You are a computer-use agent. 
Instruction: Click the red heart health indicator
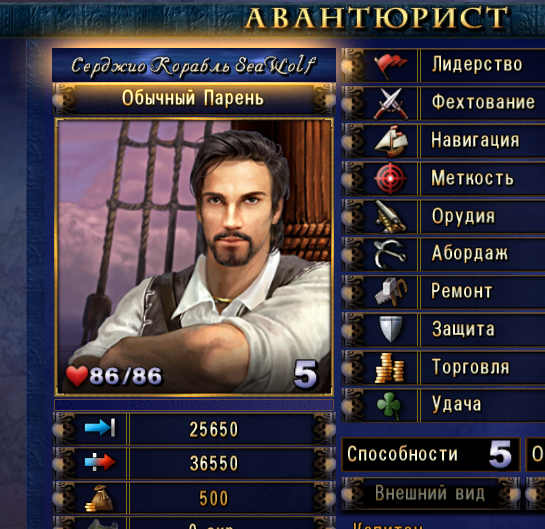tap(76, 376)
